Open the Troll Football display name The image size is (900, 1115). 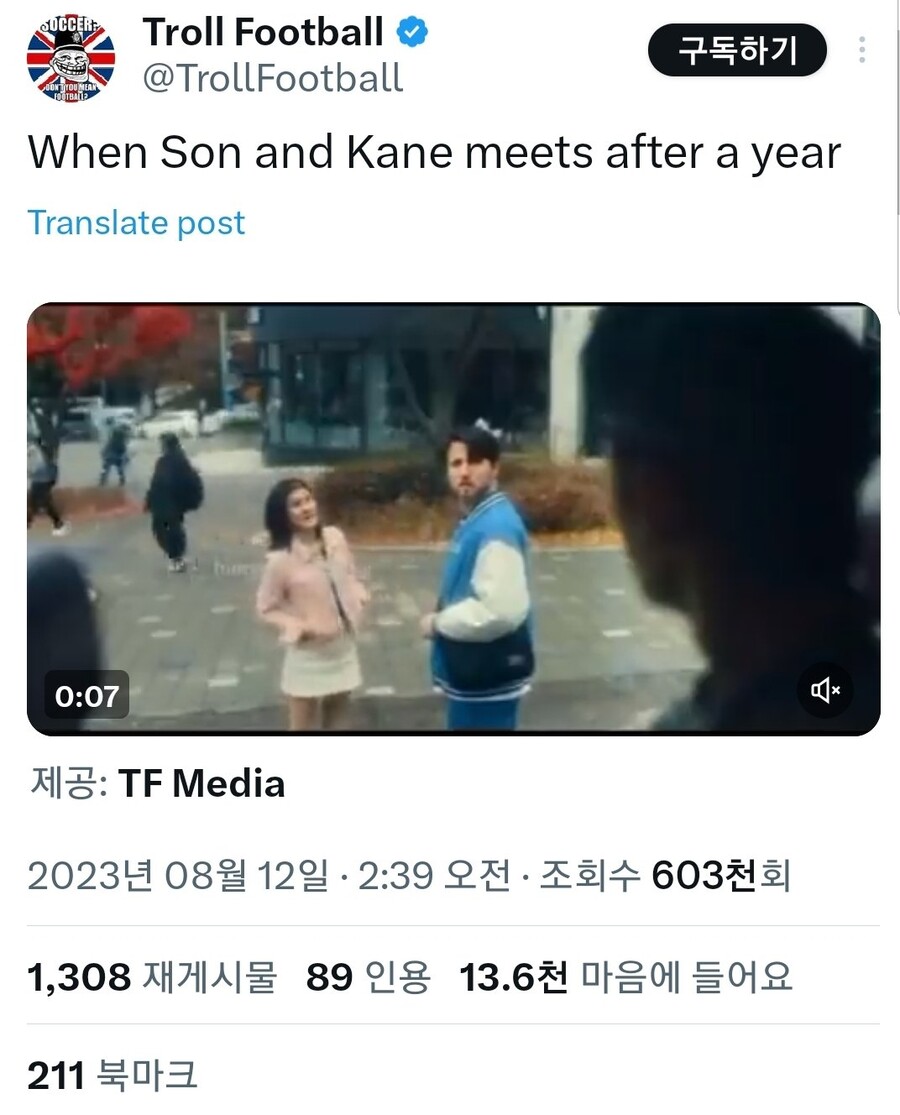coord(263,33)
